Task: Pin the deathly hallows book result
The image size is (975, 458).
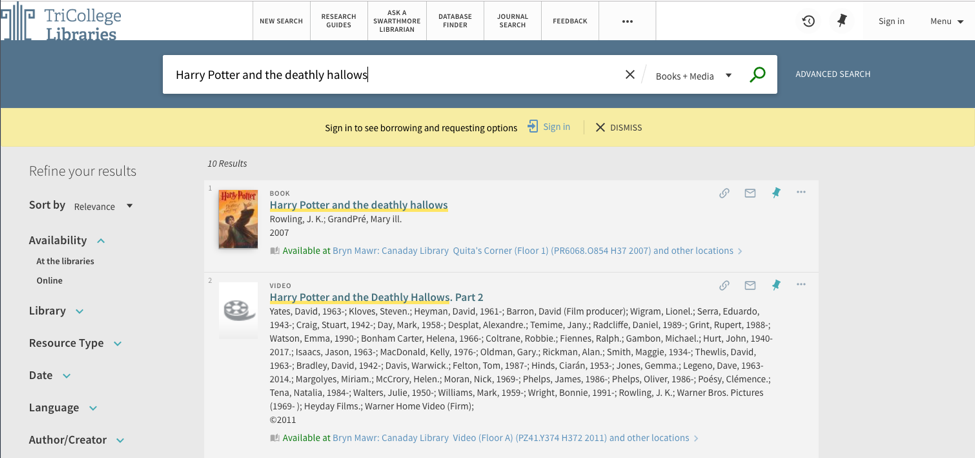Action: click(775, 193)
